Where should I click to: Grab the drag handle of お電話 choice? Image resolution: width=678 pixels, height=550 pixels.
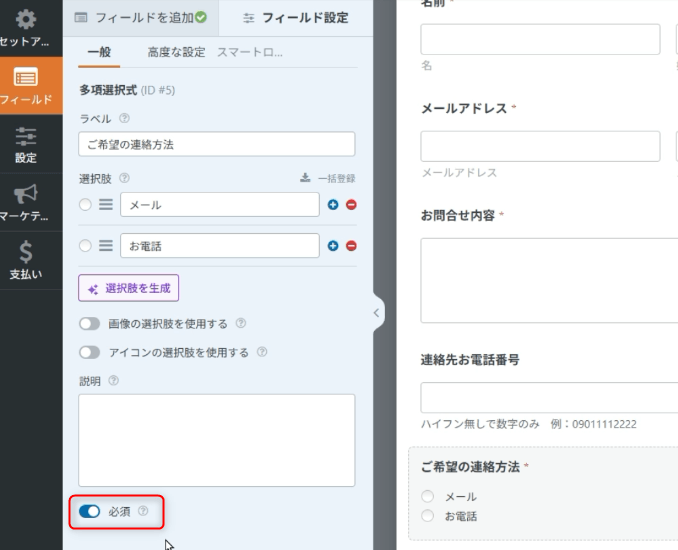click(106, 246)
